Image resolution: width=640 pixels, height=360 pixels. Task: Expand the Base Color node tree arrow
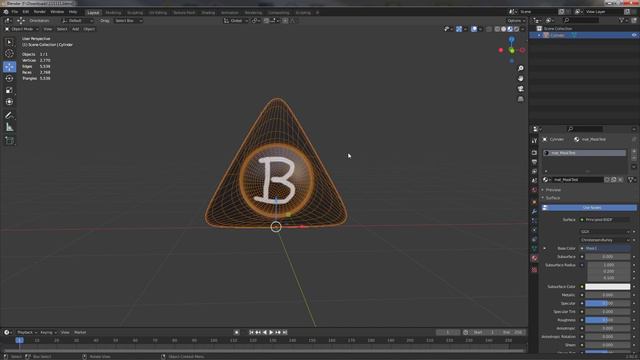(x=544, y=248)
